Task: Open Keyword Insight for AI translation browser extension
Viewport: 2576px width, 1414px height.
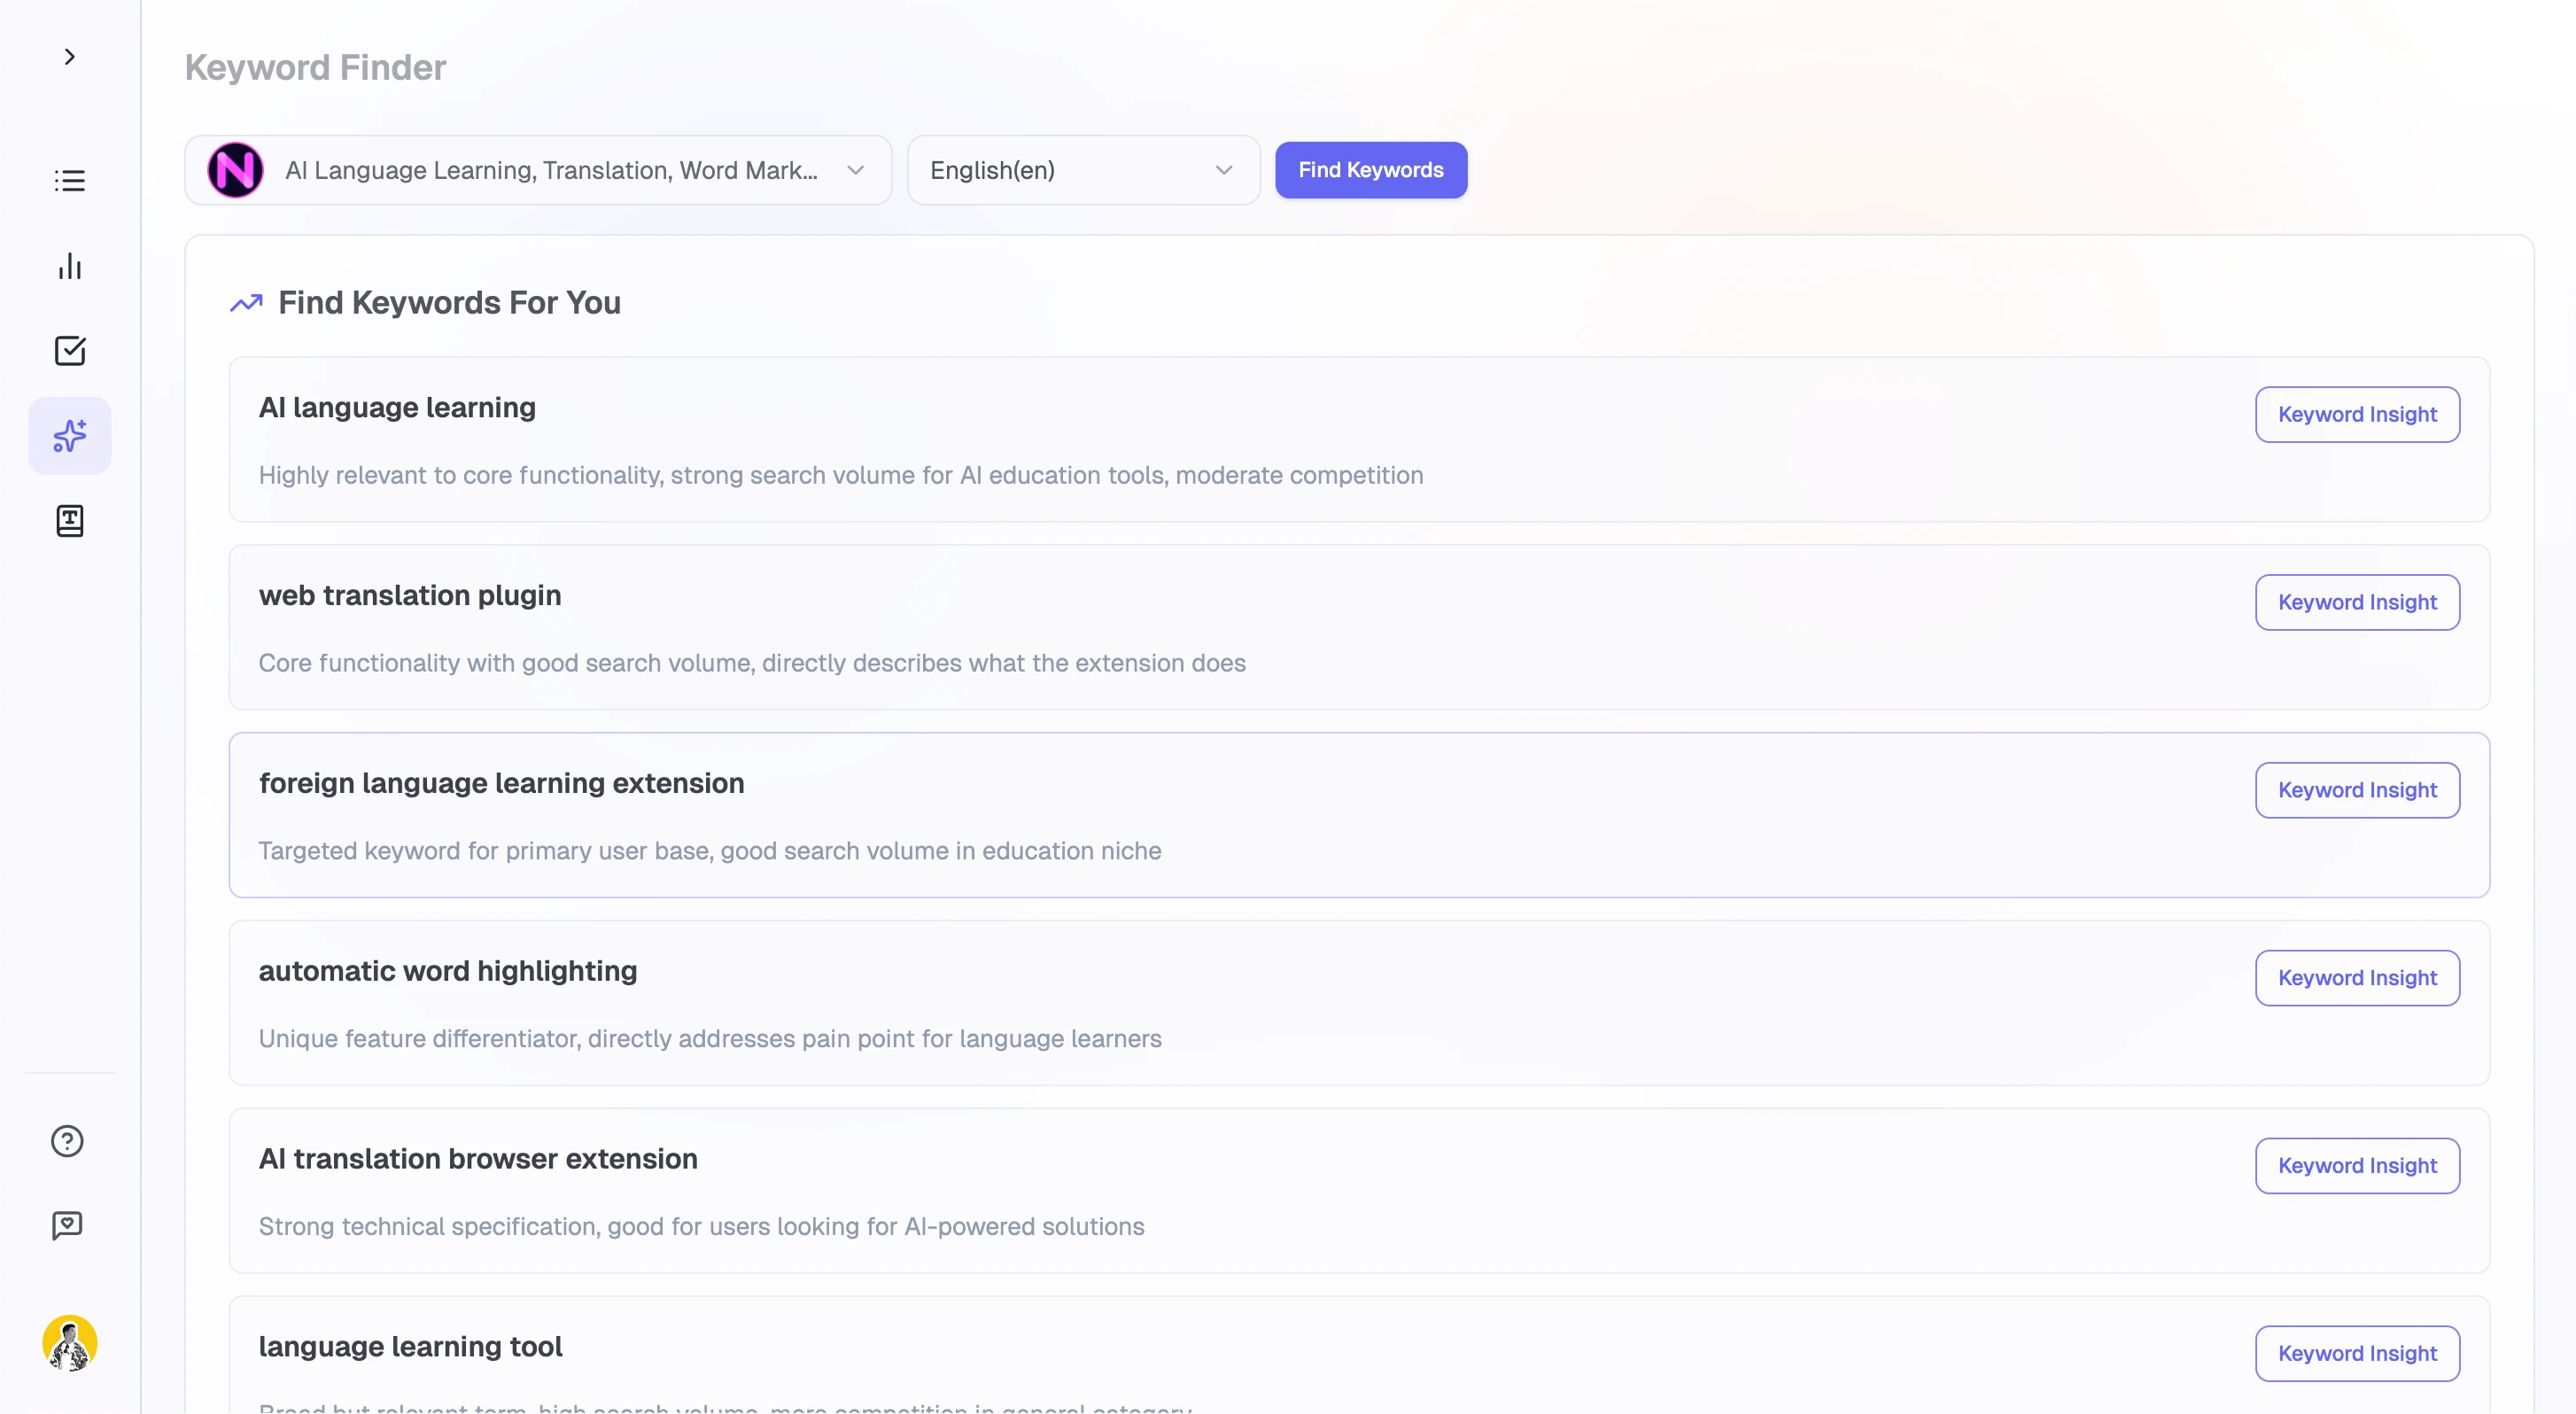Action: (x=2356, y=1166)
